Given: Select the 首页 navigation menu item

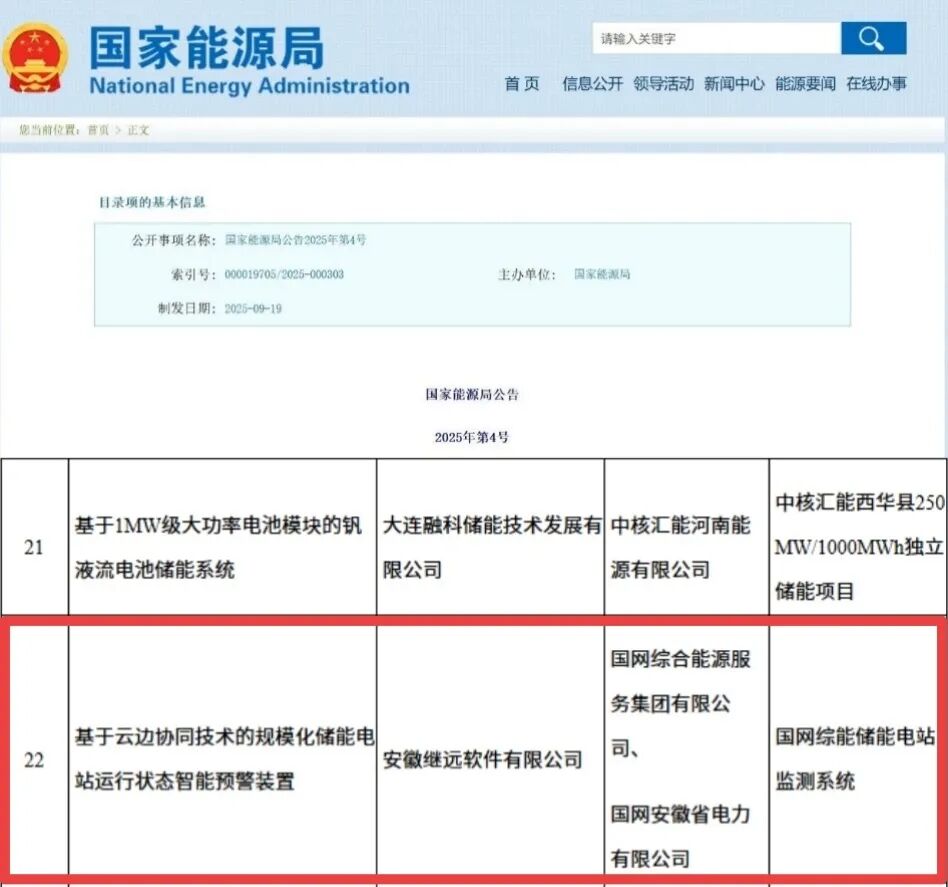Looking at the screenshot, I should [x=523, y=84].
